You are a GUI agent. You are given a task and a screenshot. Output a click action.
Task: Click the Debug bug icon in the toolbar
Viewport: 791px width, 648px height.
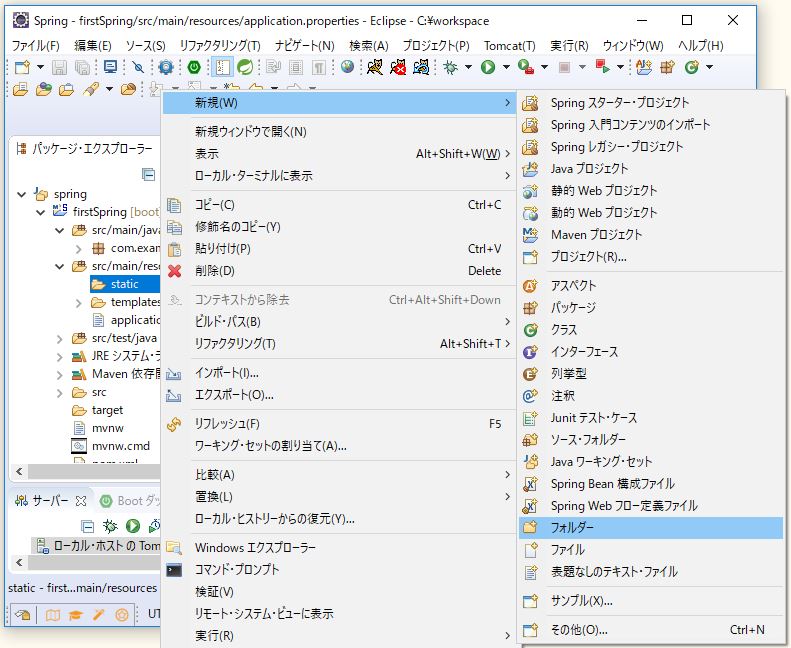(x=450, y=67)
